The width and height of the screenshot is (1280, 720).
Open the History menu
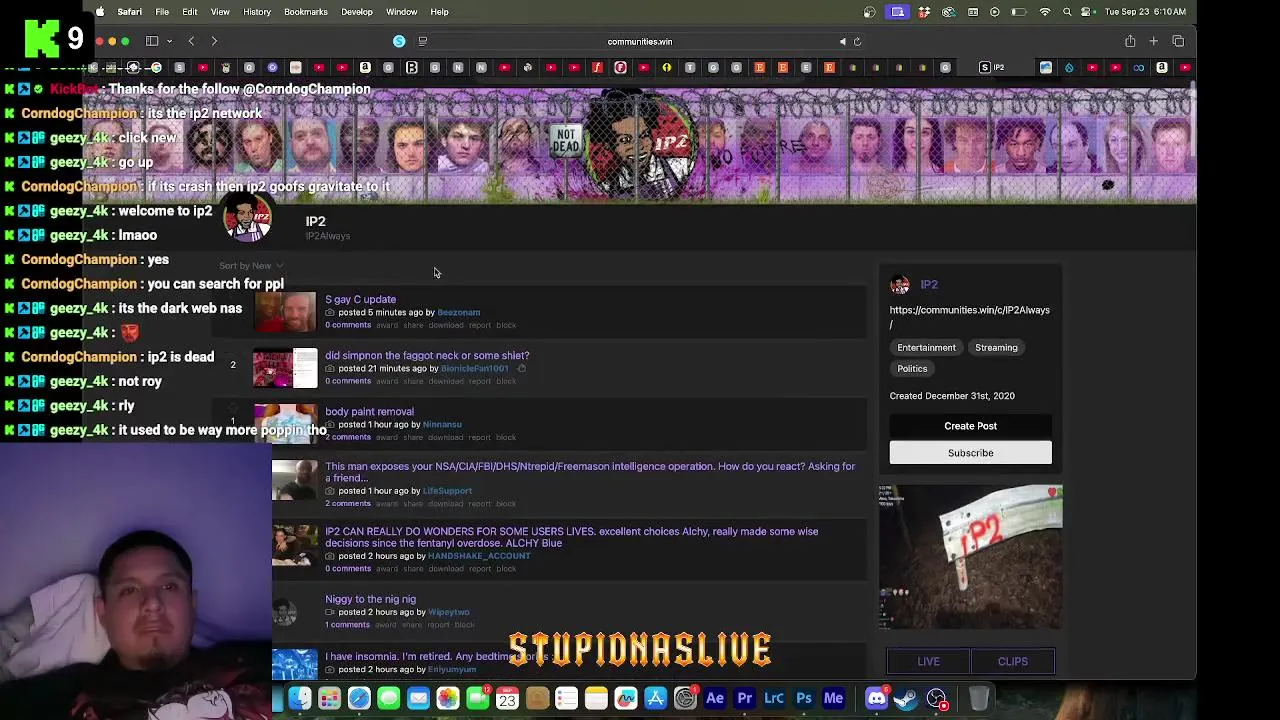[x=257, y=12]
